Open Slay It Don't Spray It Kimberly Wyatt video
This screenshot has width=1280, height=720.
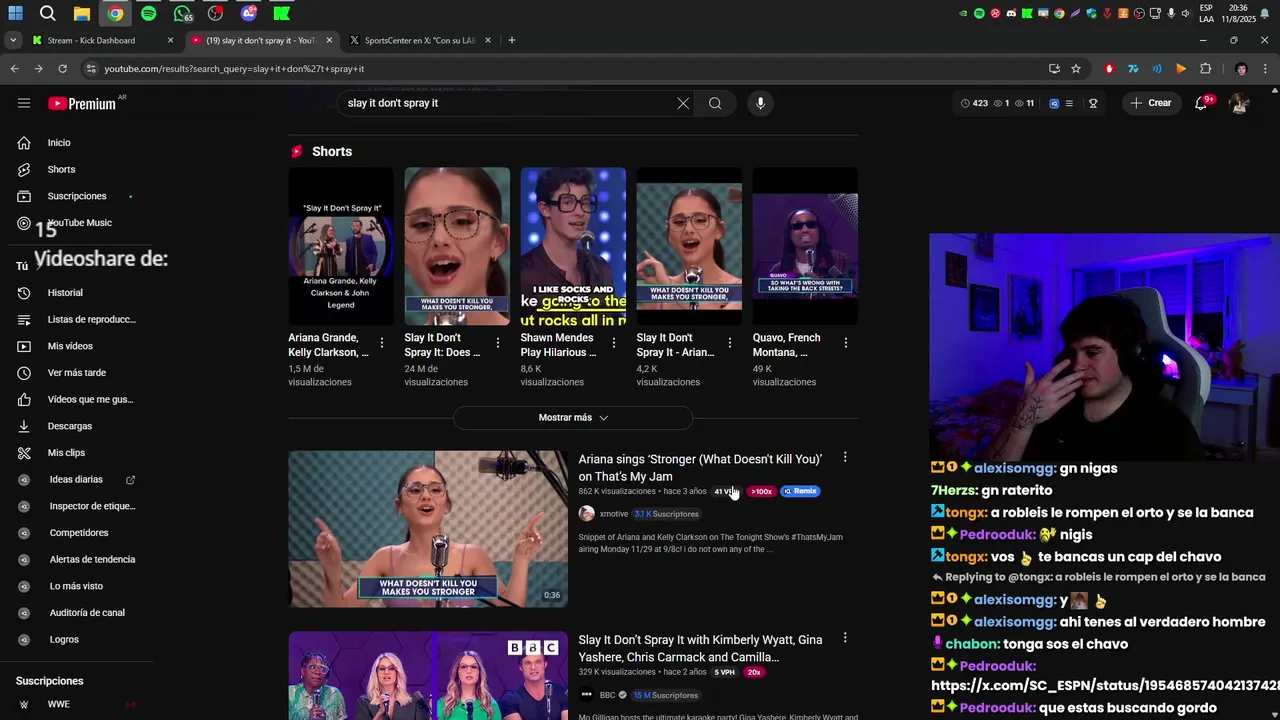click(700, 648)
